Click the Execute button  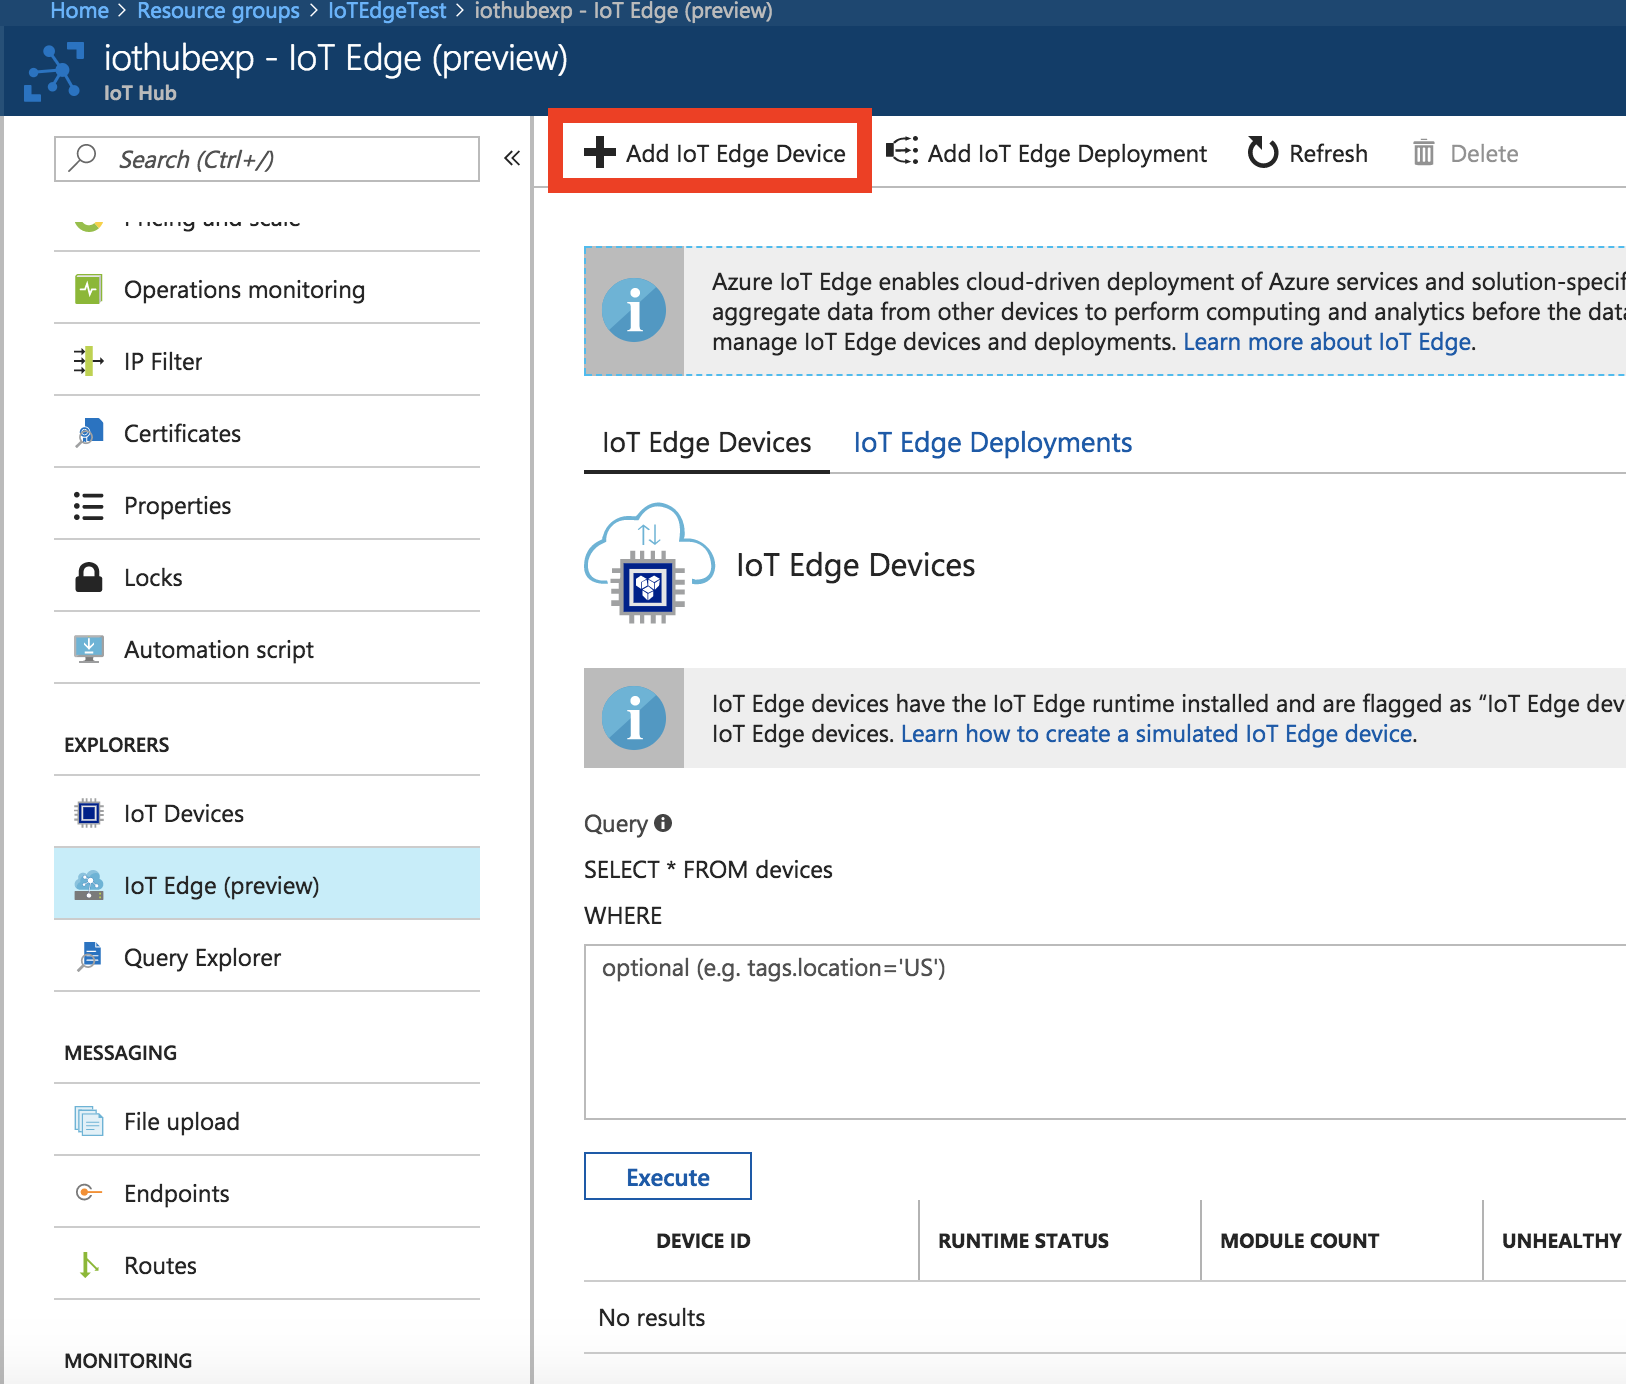(668, 1177)
